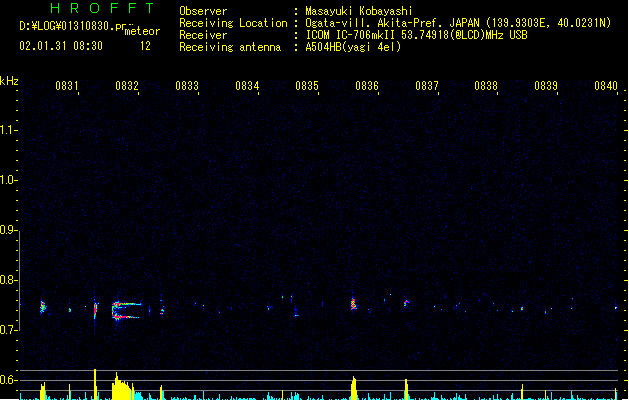
Task: Click the Observer field label
Action: (x=203, y=11)
